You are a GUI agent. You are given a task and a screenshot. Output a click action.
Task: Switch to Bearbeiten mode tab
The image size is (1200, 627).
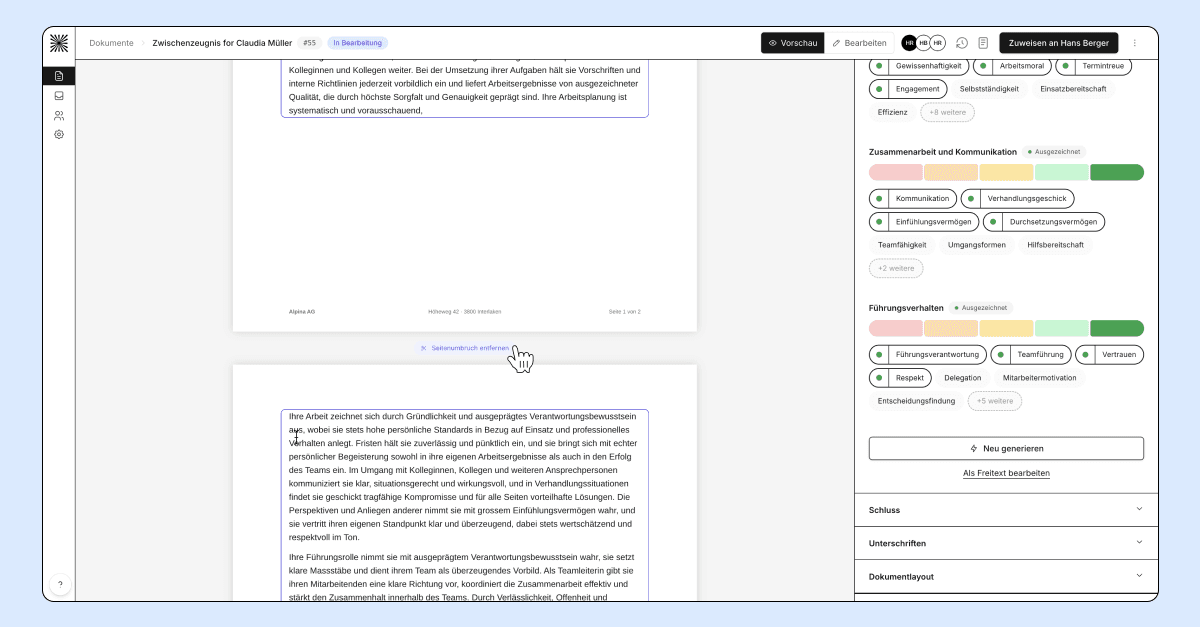[859, 43]
